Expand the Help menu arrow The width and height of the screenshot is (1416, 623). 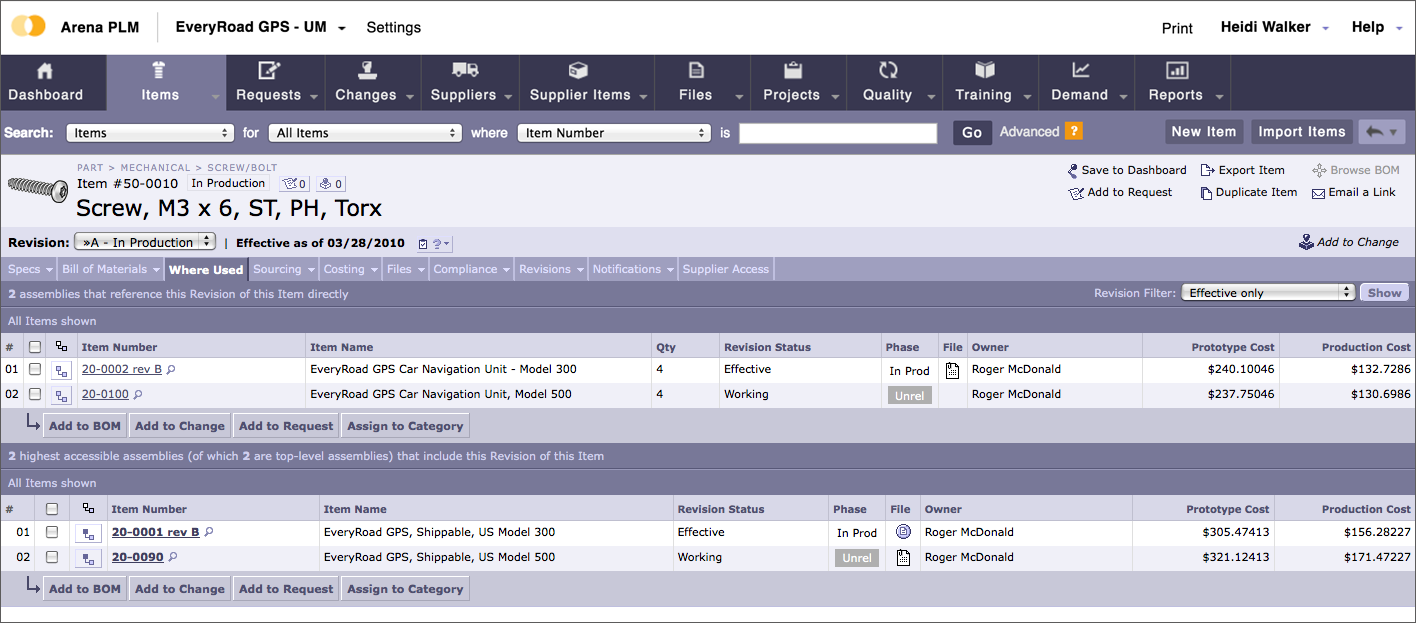[x=1399, y=29]
